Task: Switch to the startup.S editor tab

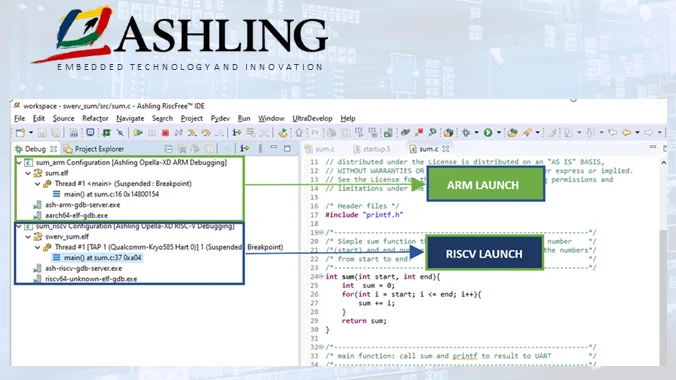Action: pyautogui.click(x=372, y=149)
